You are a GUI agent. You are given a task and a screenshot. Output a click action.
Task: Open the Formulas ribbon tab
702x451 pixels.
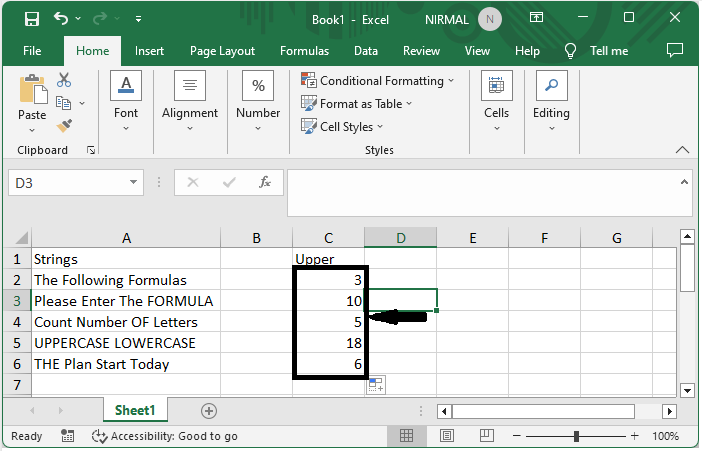coord(304,51)
